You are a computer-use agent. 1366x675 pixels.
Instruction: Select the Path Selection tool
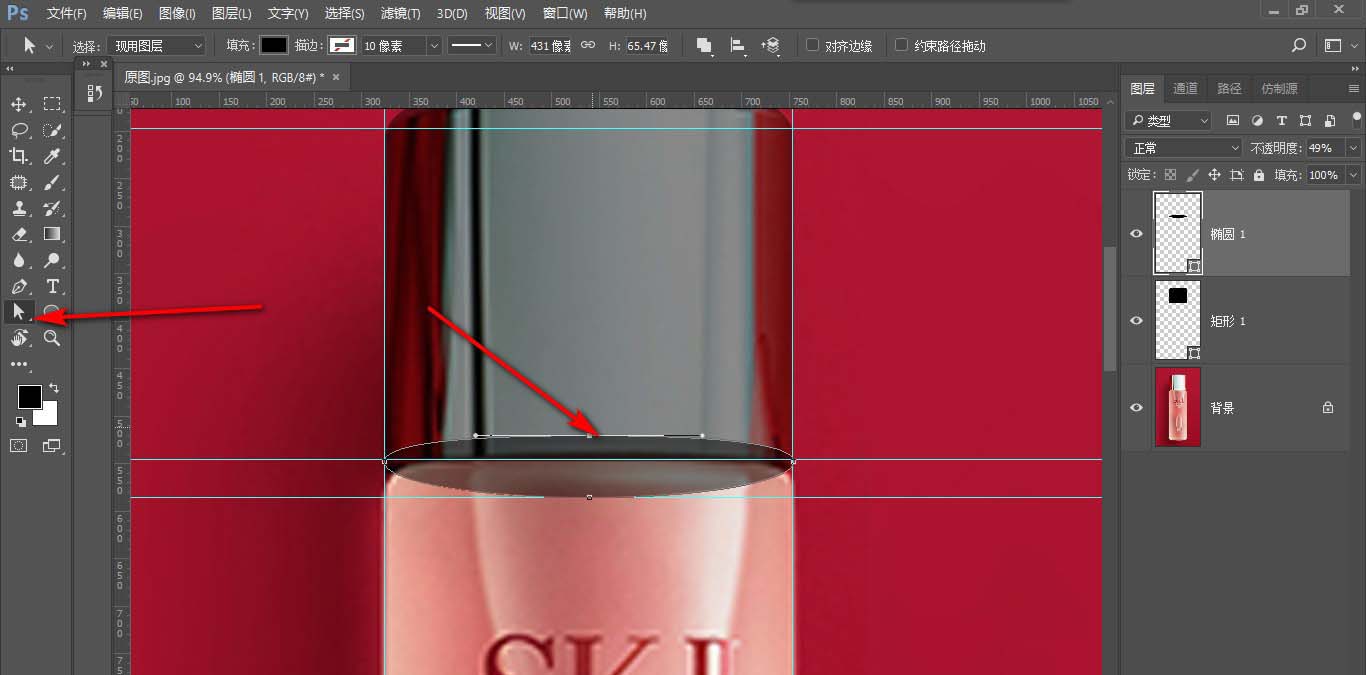[18, 312]
